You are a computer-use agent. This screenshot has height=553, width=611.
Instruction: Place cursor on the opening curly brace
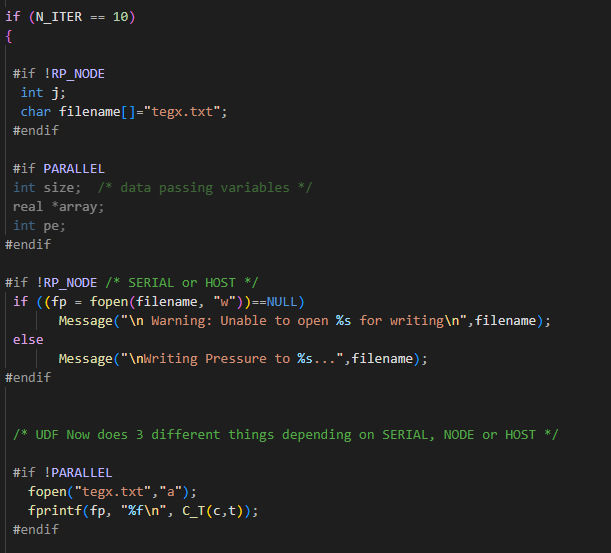coord(9,36)
